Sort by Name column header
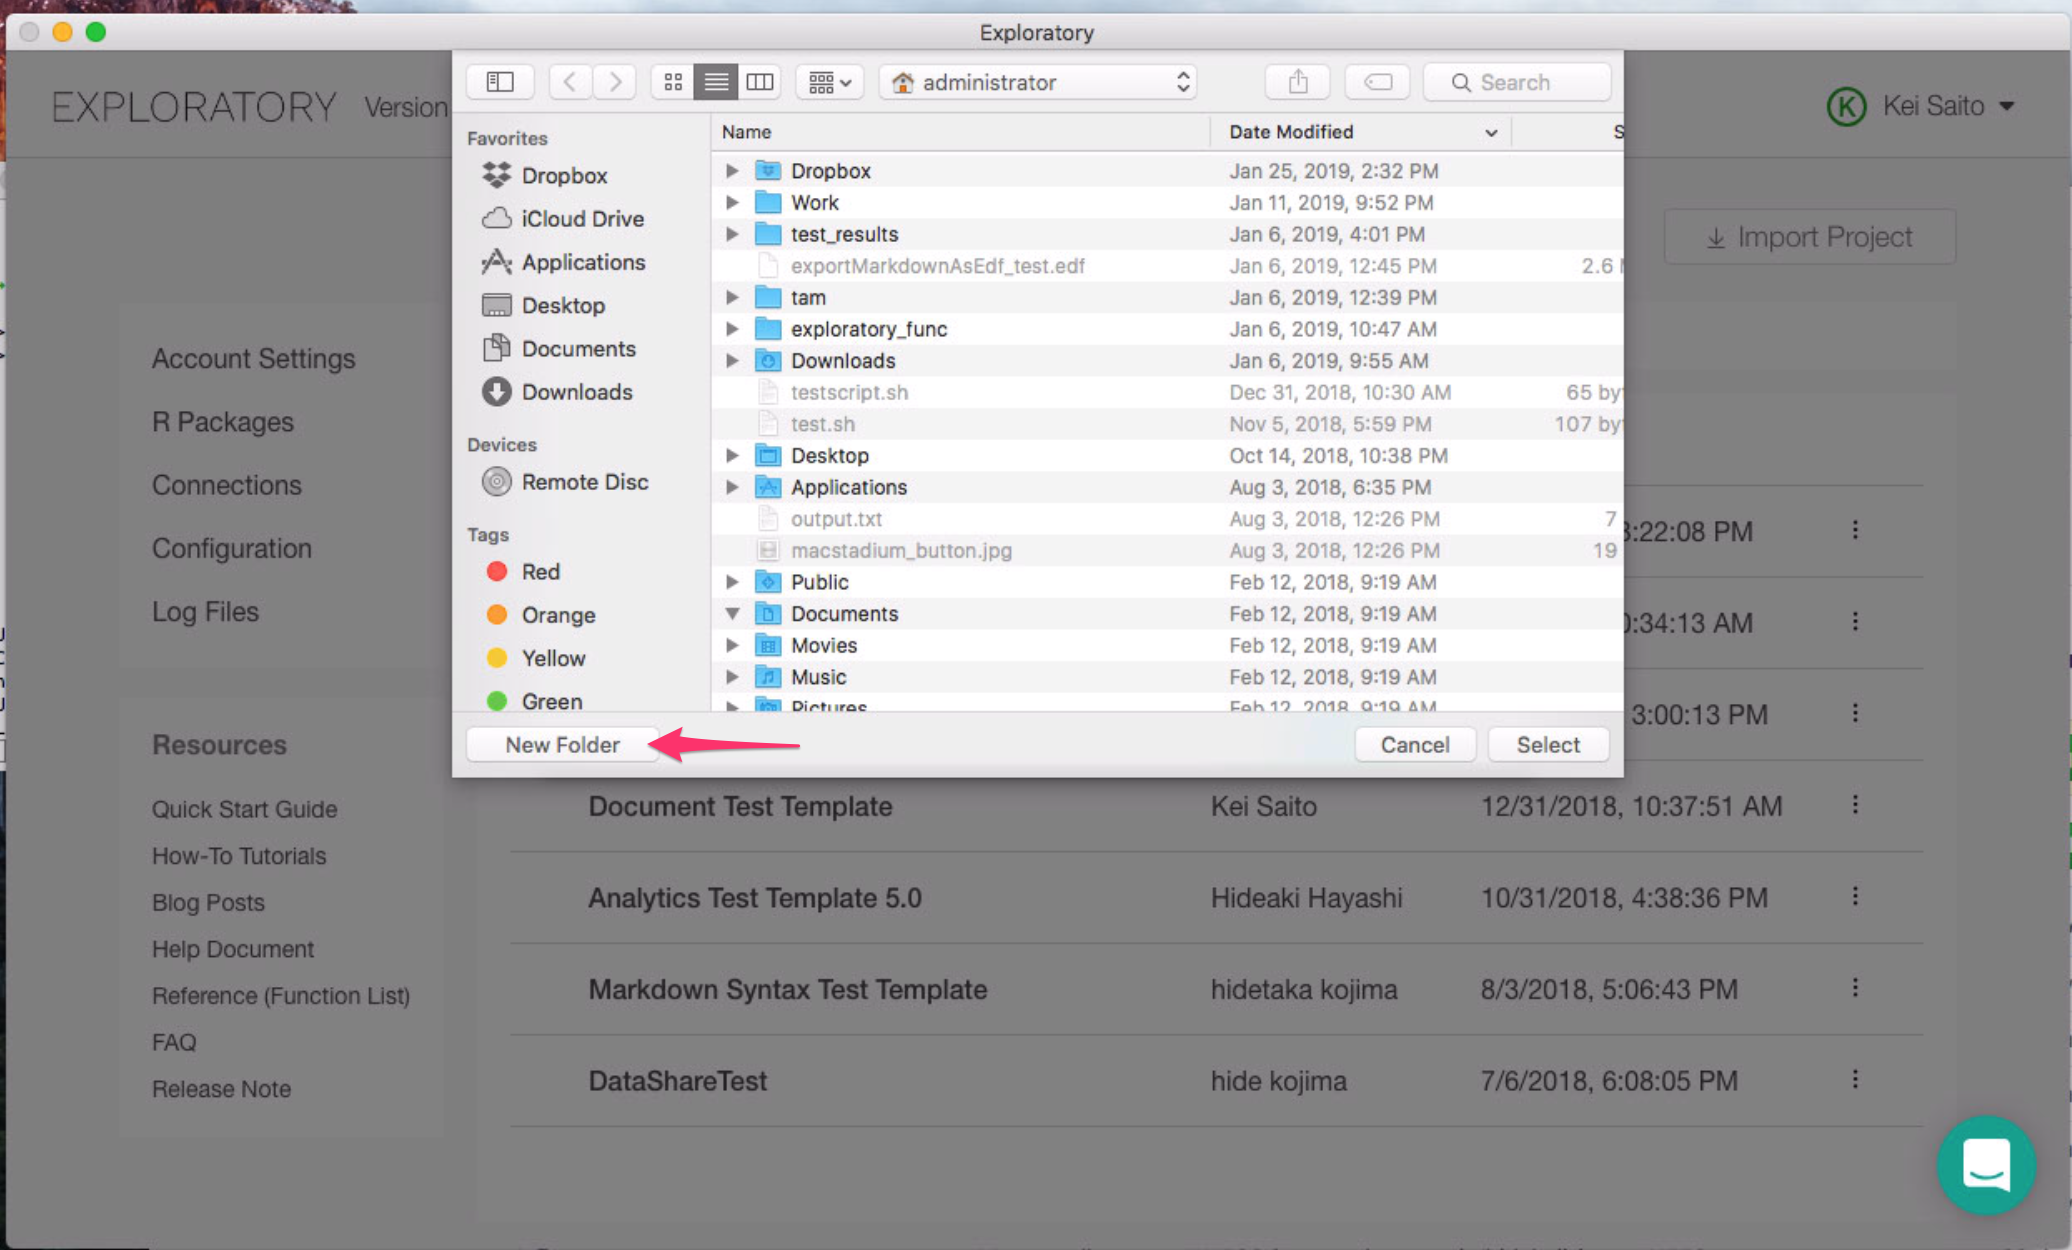 pos(960,131)
